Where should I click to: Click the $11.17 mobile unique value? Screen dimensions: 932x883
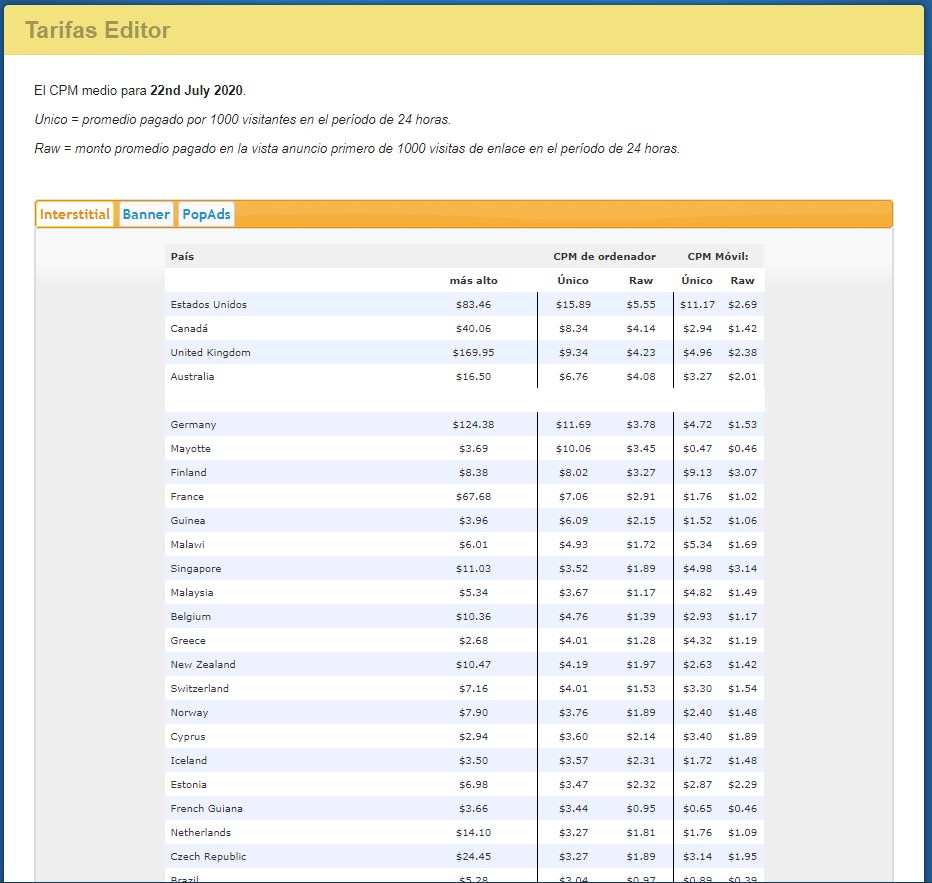click(x=697, y=305)
